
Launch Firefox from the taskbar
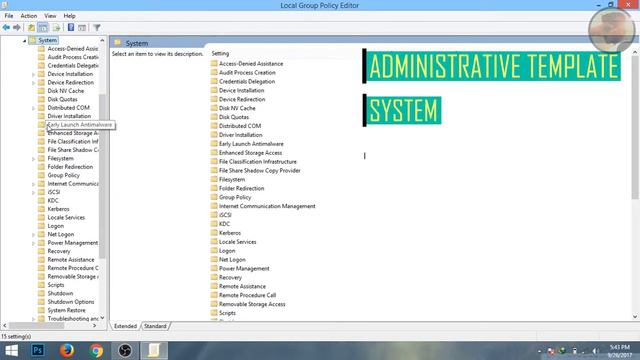tap(67, 351)
